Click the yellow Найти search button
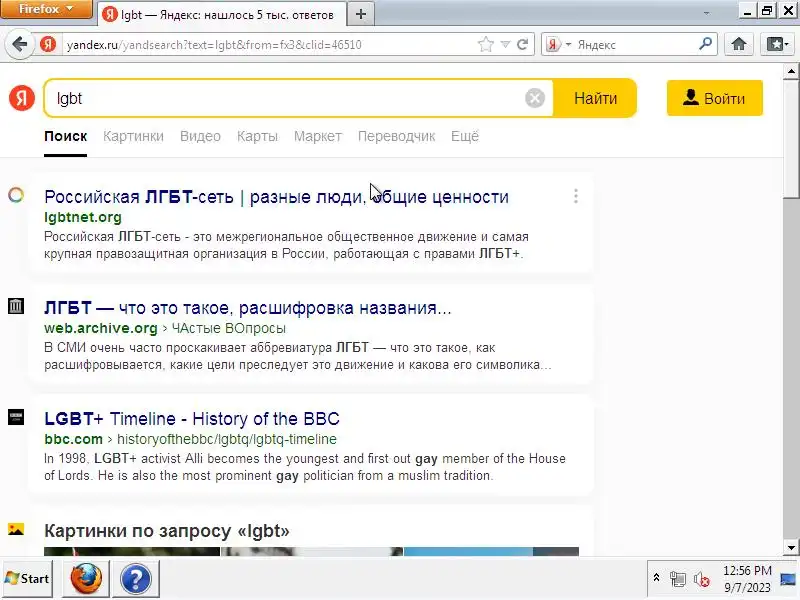Image resolution: width=800 pixels, height=600 pixels. tap(595, 98)
